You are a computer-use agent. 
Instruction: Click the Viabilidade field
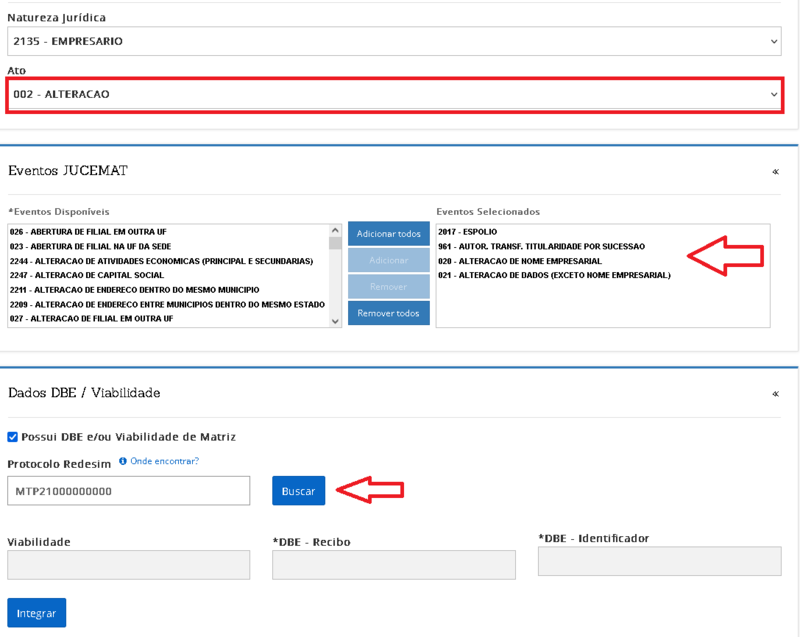pyautogui.click(x=129, y=565)
